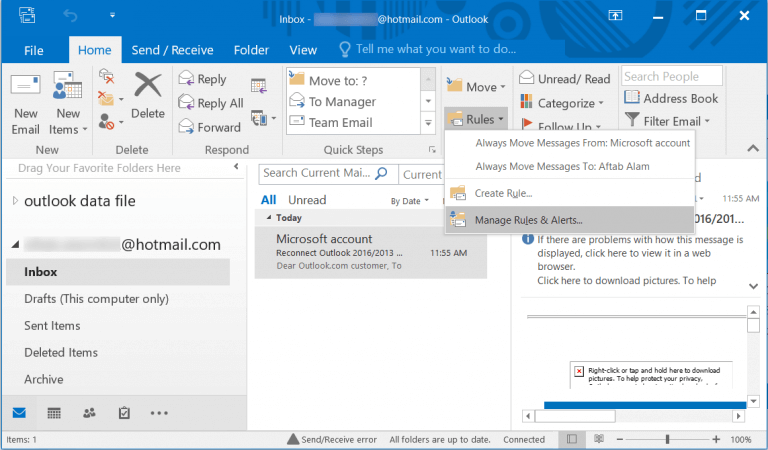Open the View tab
This screenshot has height=450, width=768.
click(303, 50)
